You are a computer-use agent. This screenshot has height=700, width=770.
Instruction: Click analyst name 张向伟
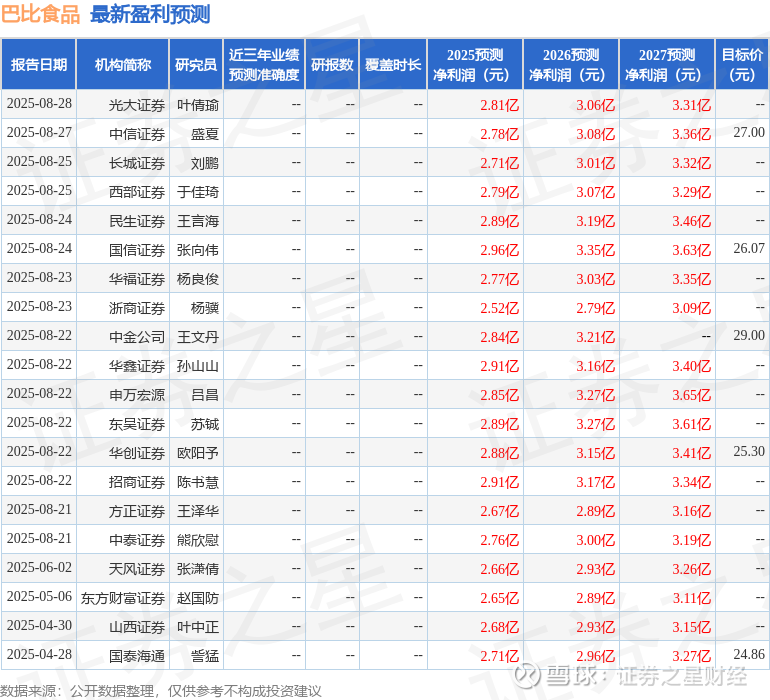[x=197, y=250]
